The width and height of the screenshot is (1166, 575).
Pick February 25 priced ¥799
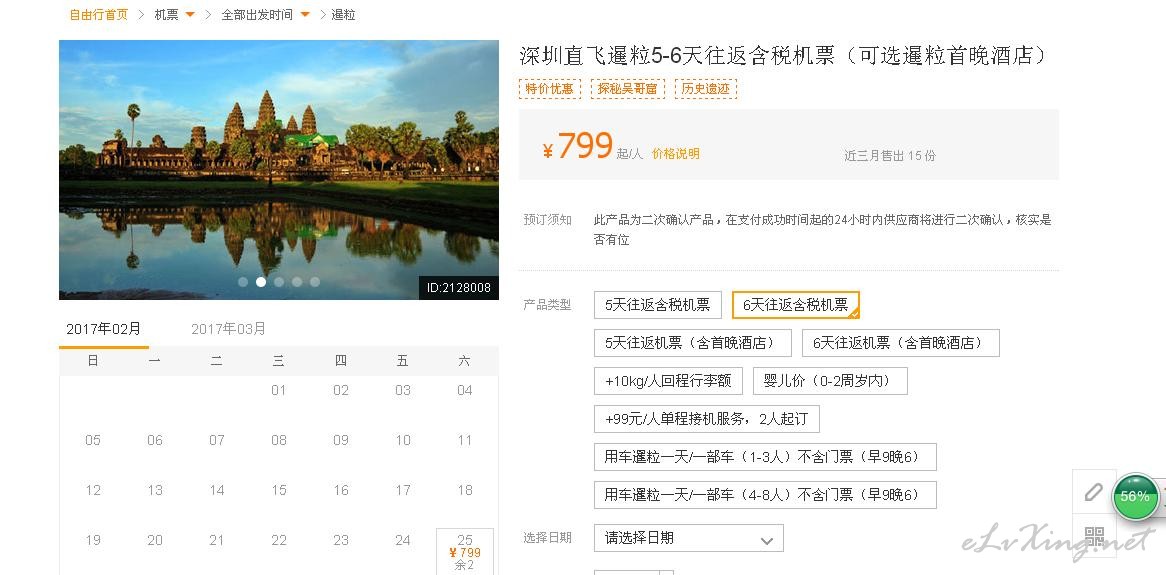tap(465, 552)
